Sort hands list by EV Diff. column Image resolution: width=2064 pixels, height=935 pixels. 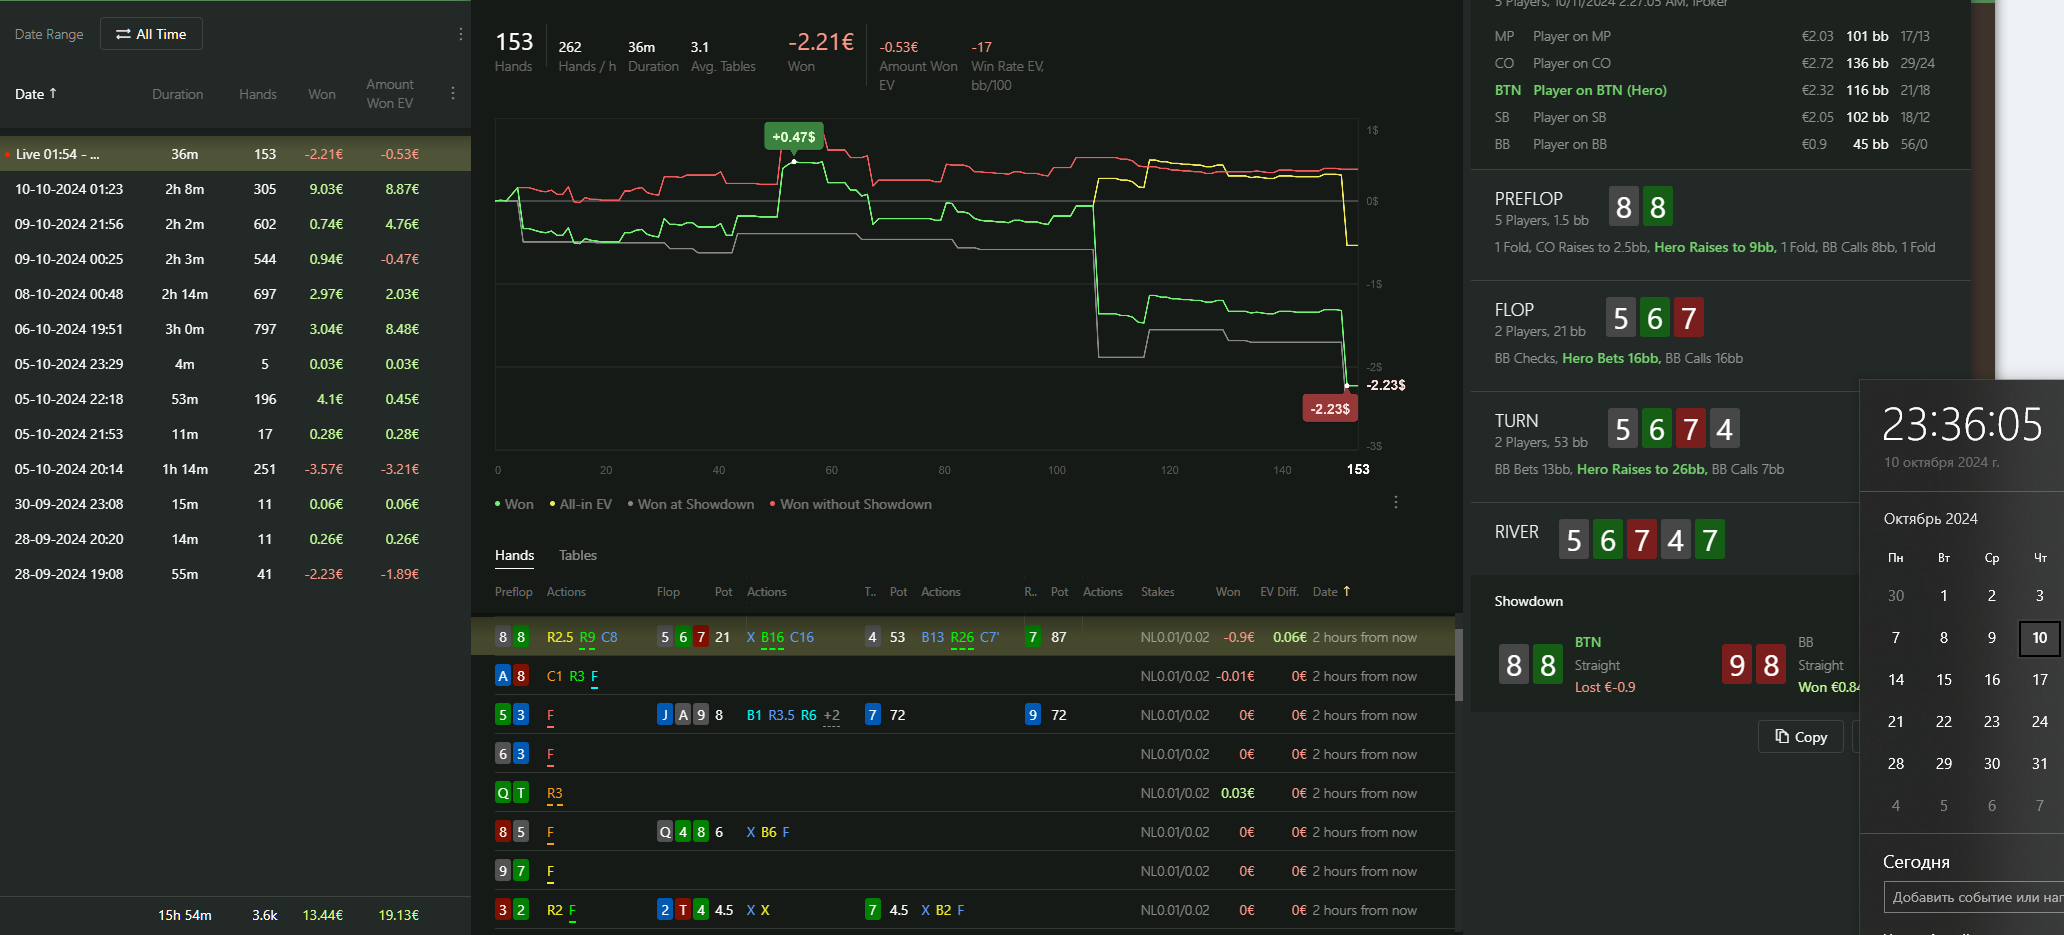(x=1279, y=592)
